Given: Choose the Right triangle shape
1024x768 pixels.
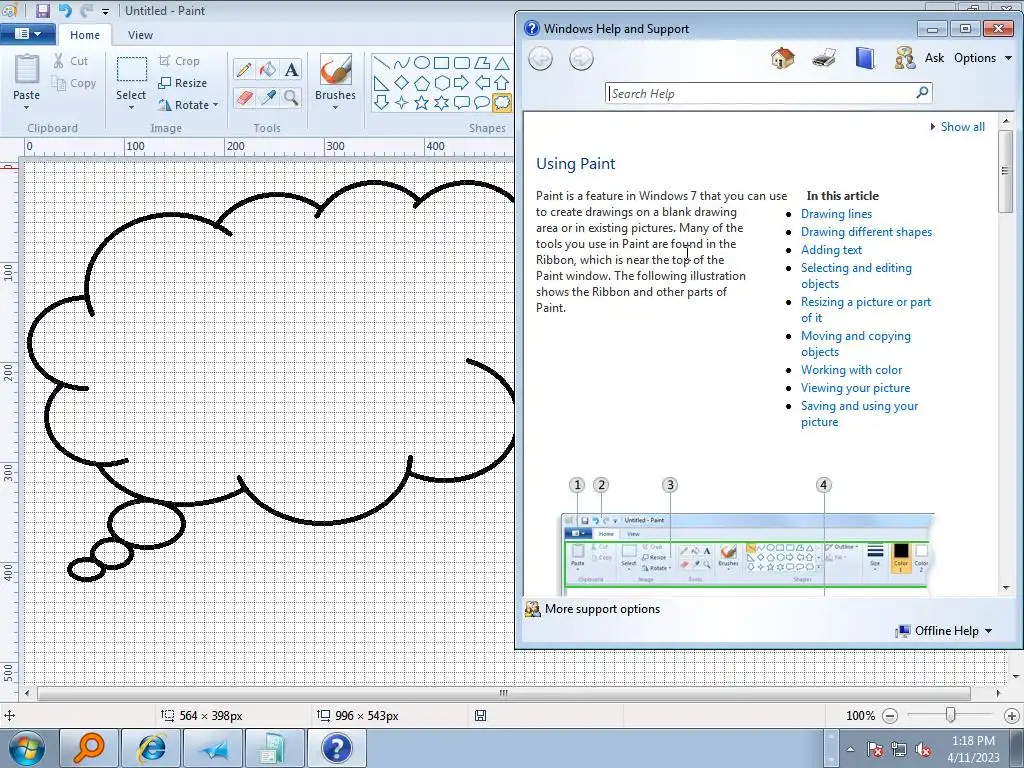Looking at the screenshot, I should (x=382, y=83).
